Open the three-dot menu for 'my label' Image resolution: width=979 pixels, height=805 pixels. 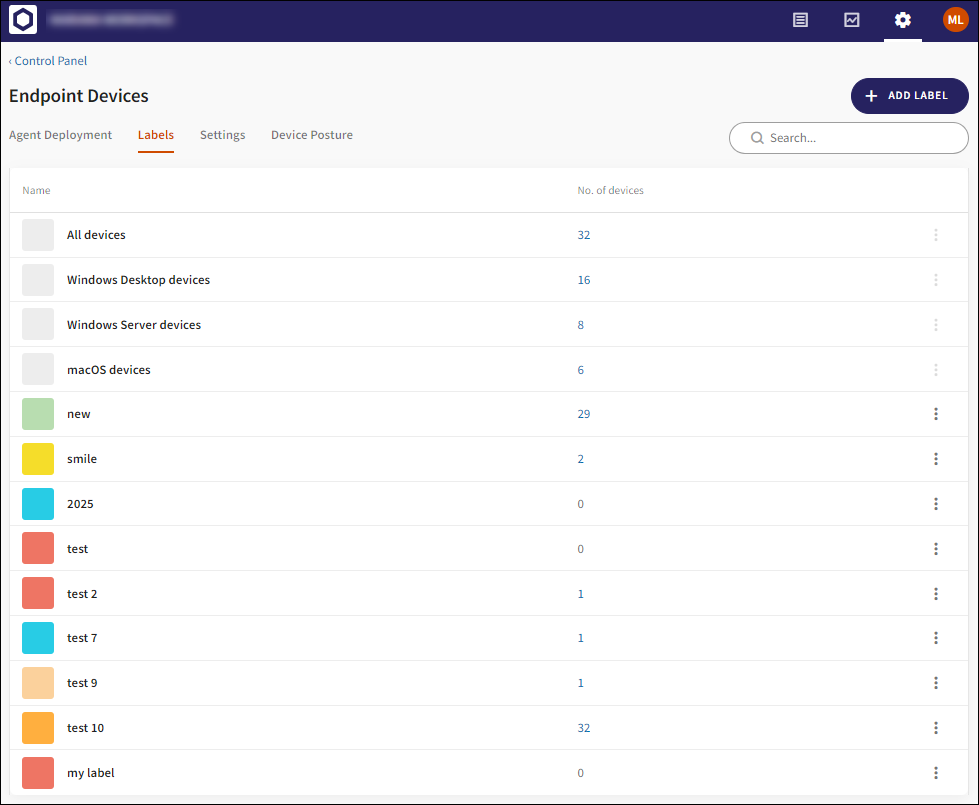(936, 773)
